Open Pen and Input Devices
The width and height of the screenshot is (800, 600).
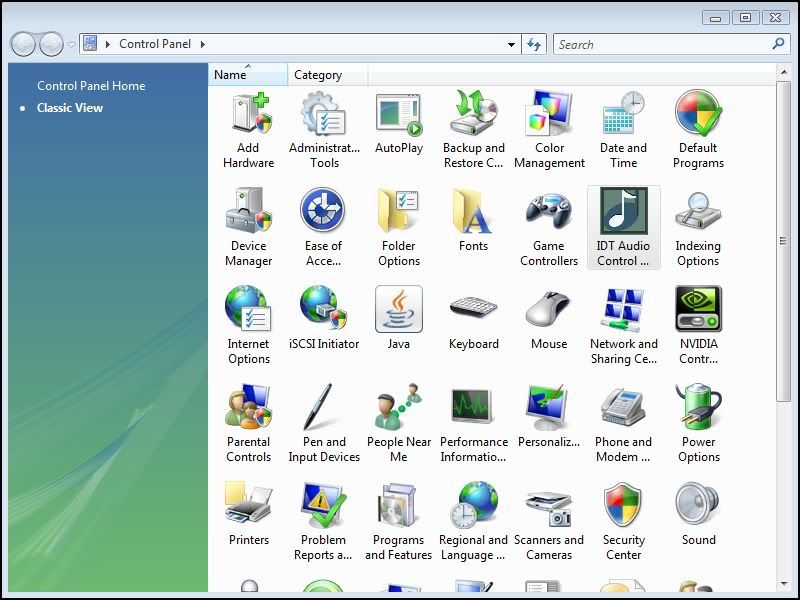[x=324, y=423]
